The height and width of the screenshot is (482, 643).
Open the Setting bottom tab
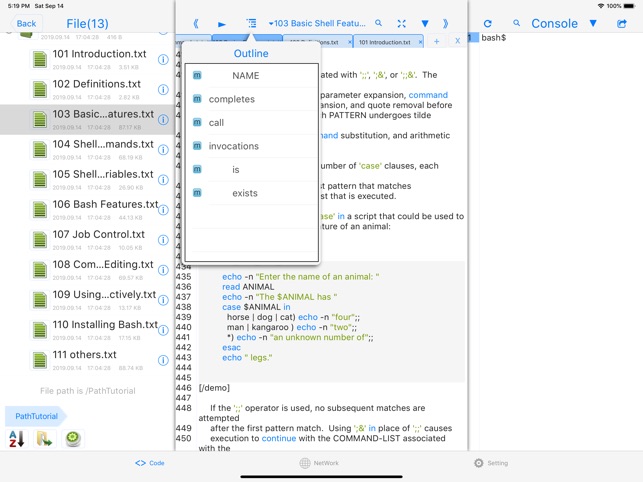click(491, 463)
